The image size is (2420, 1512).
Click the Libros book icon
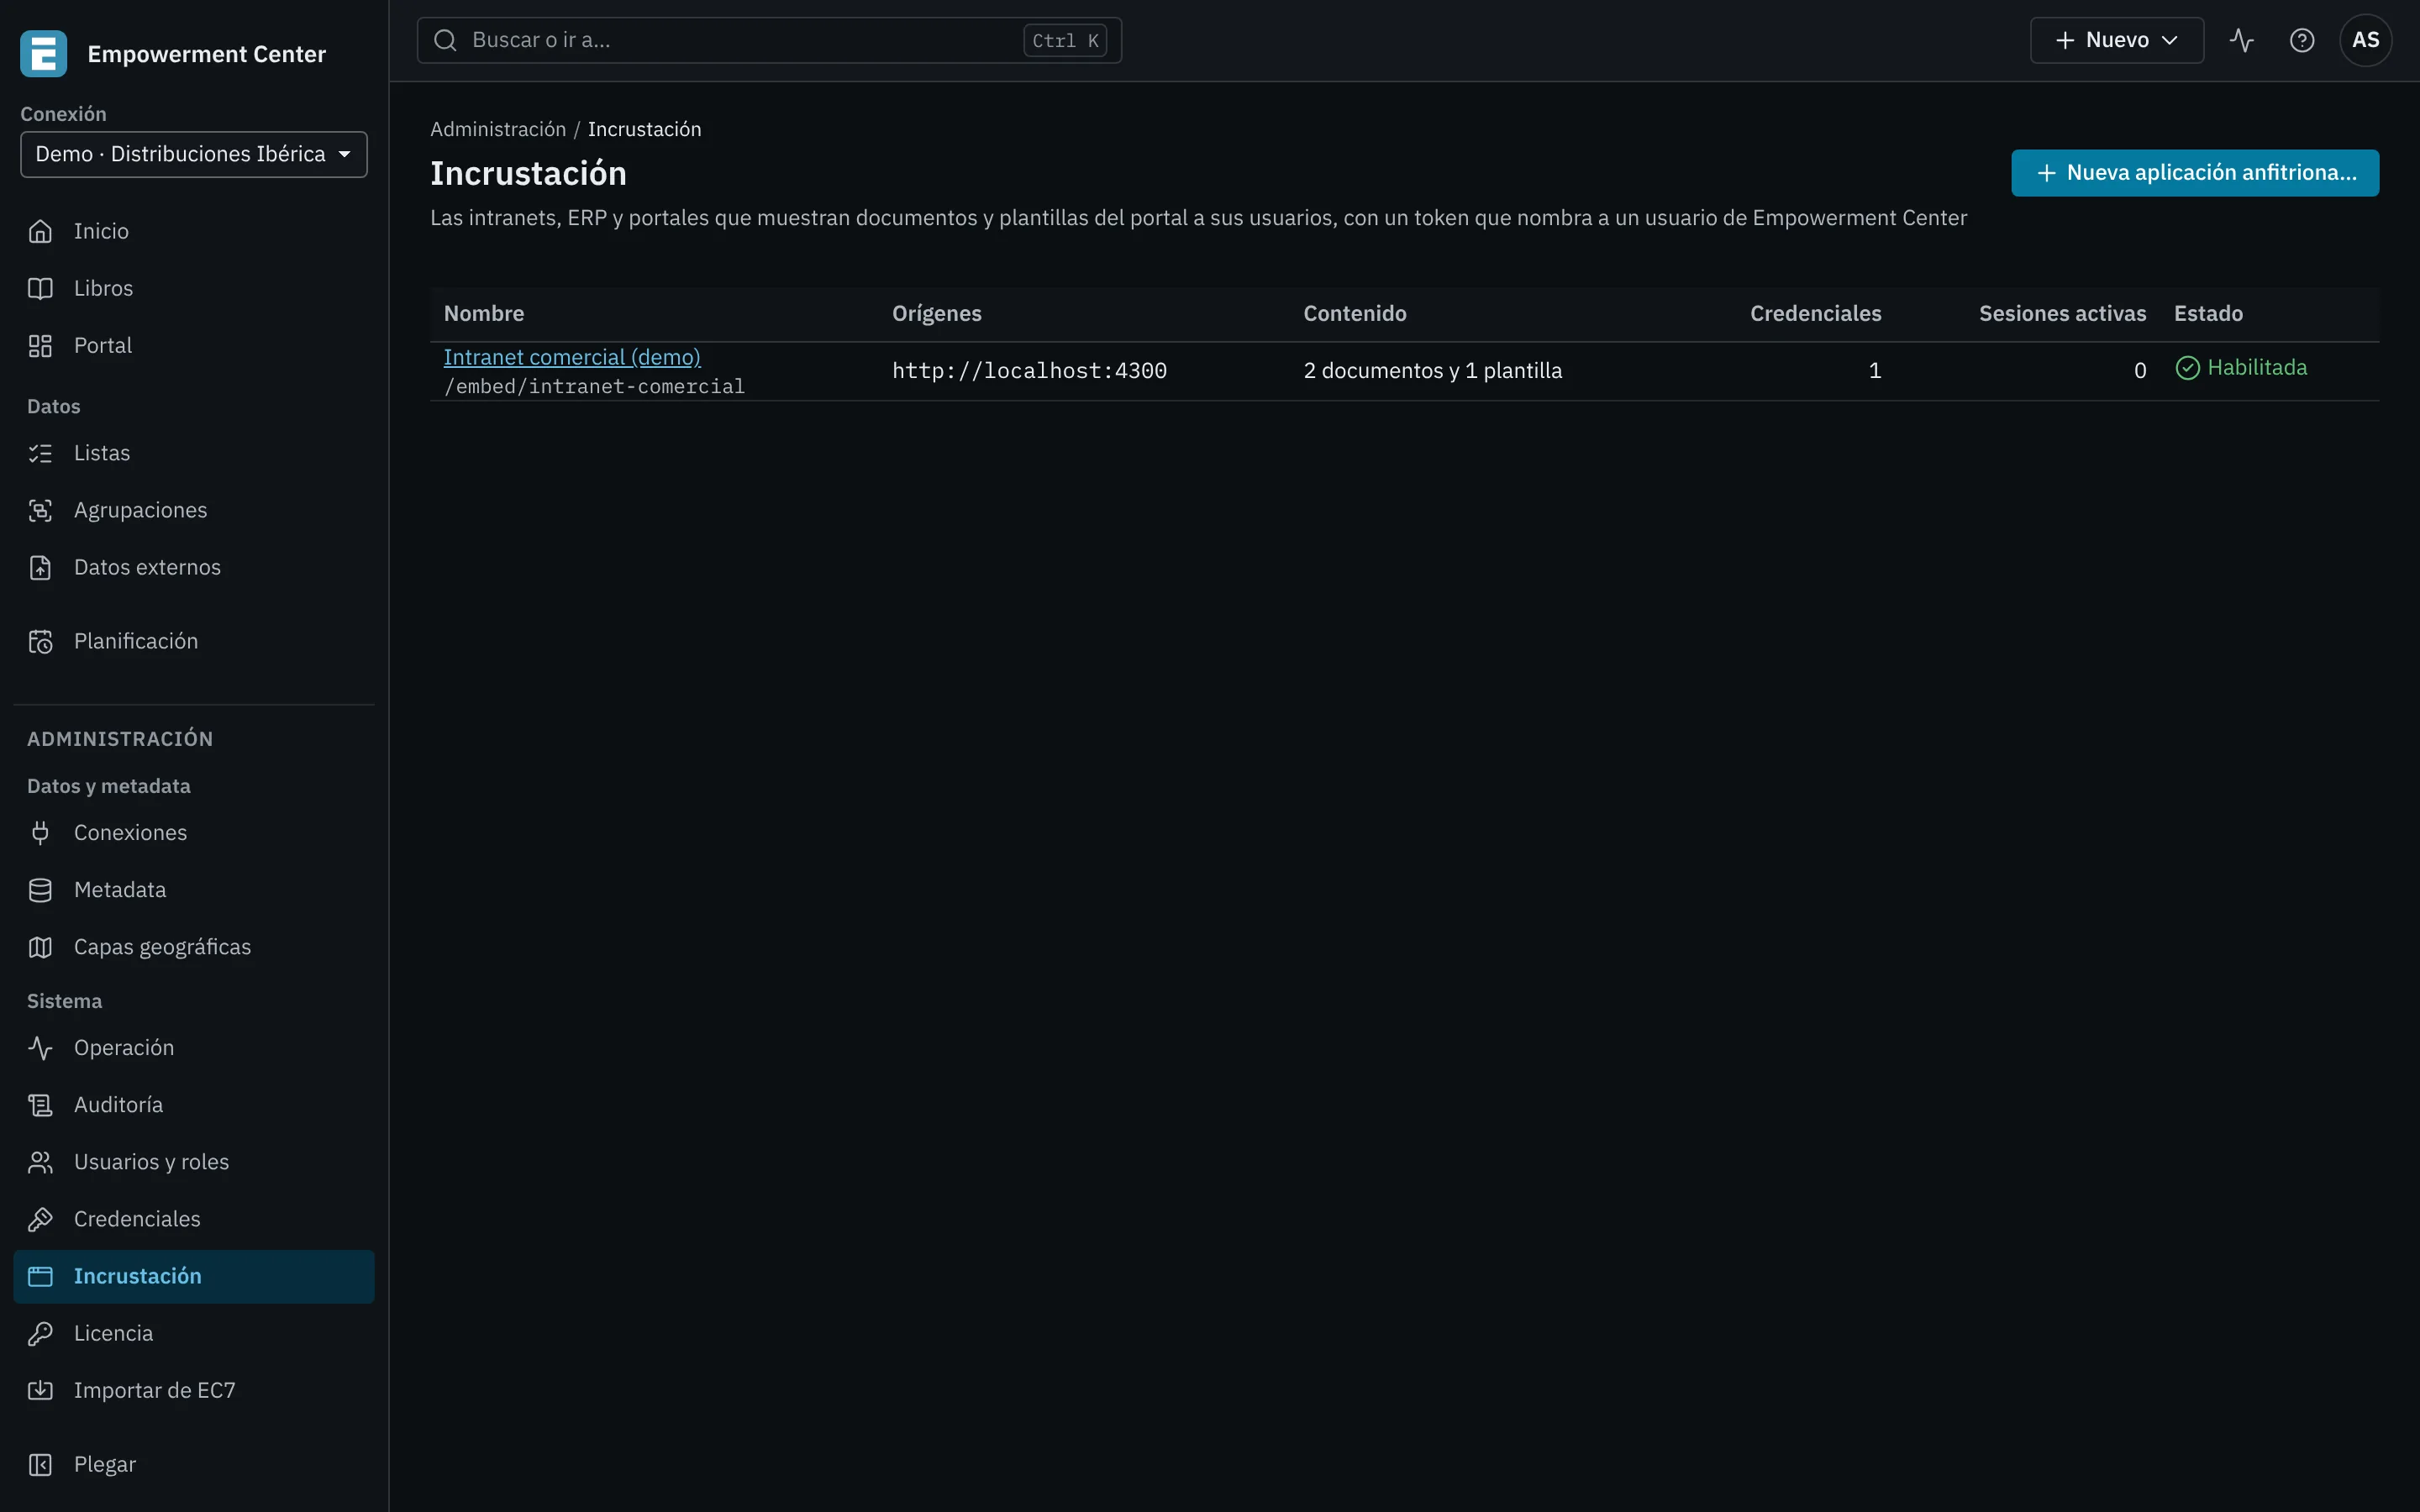coord(40,288)
